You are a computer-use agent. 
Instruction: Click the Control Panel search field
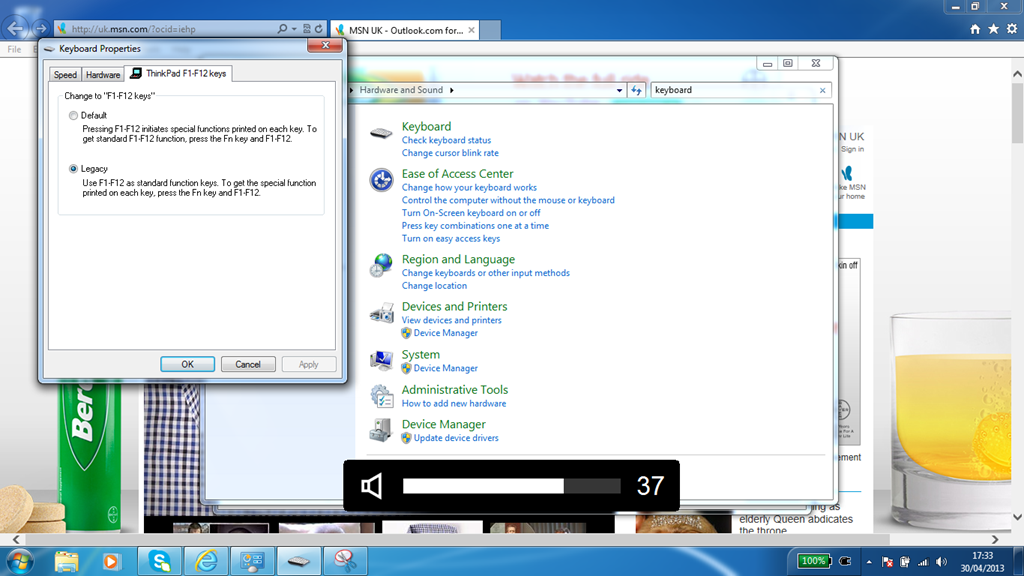pyautogui.click(x=734, y=90)
